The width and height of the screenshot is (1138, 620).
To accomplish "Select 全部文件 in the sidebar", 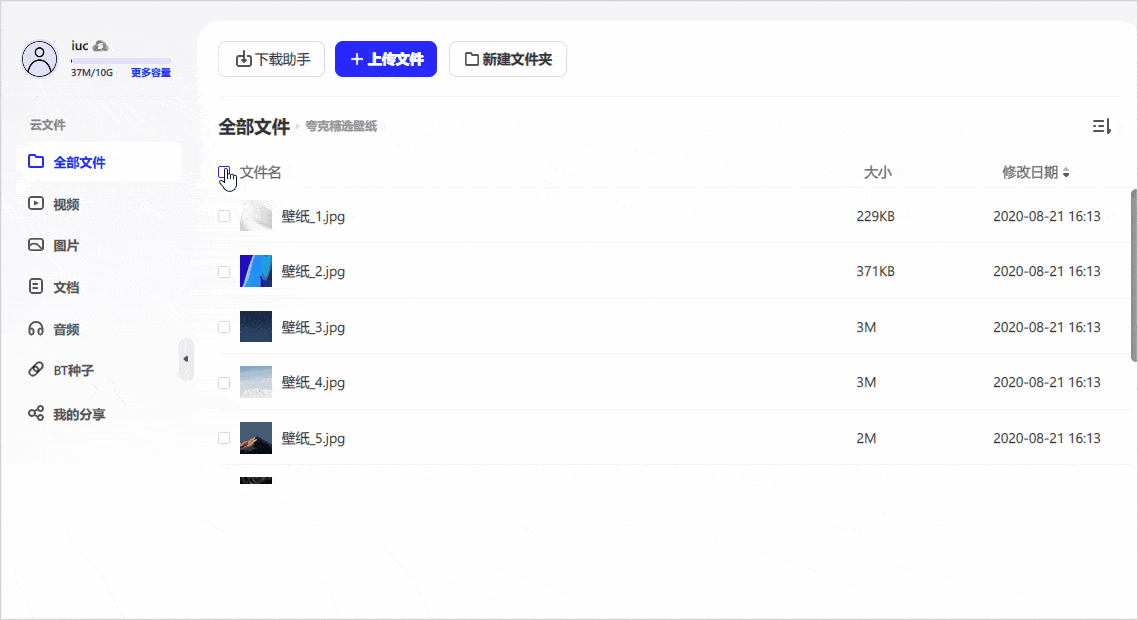I will [x=79, y=162].
